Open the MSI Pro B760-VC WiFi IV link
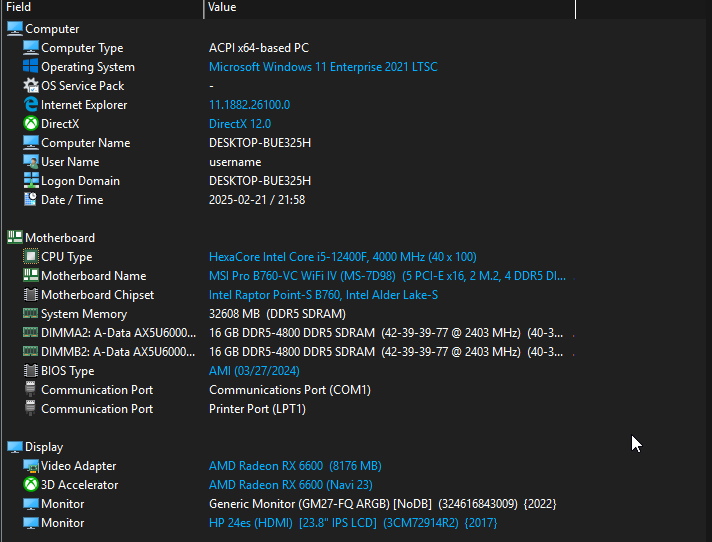The image size is (712, 542). coord(387,276)
